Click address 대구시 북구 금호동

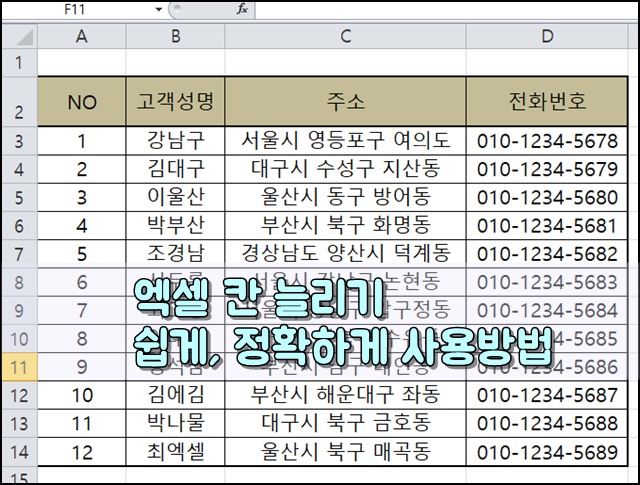[x=345, y=423]
